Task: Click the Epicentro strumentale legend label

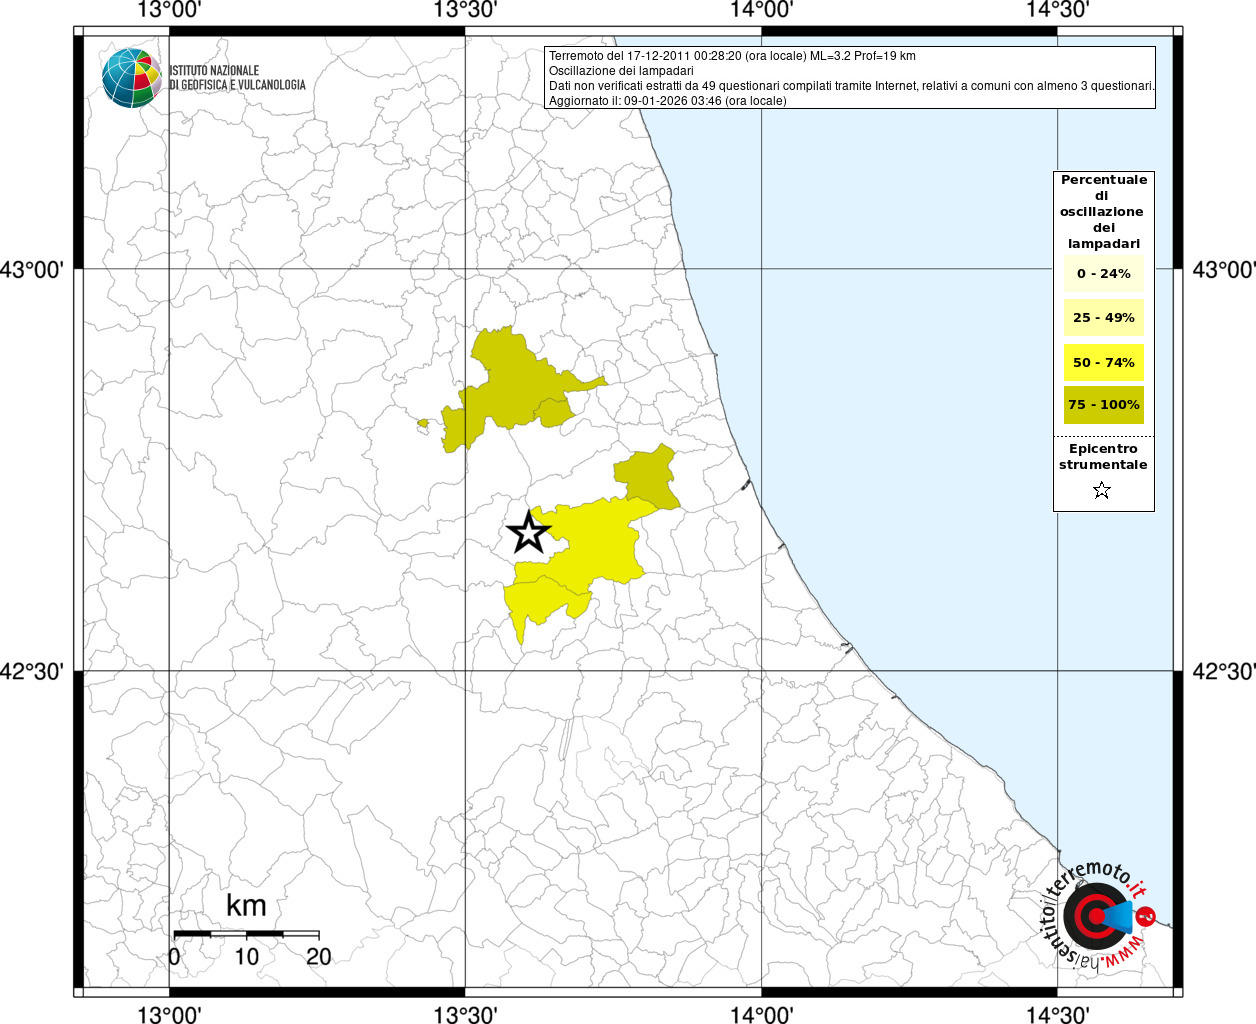Action: pos(1103,457)
